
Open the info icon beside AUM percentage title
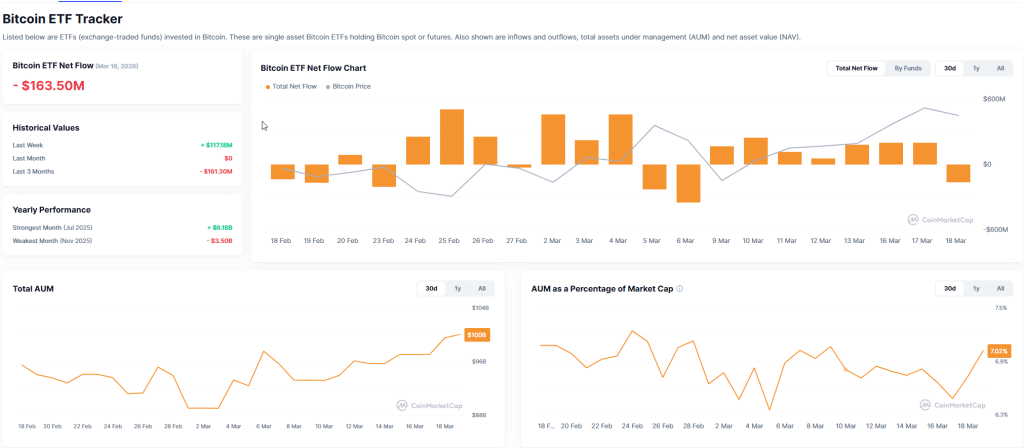(680, 289)
